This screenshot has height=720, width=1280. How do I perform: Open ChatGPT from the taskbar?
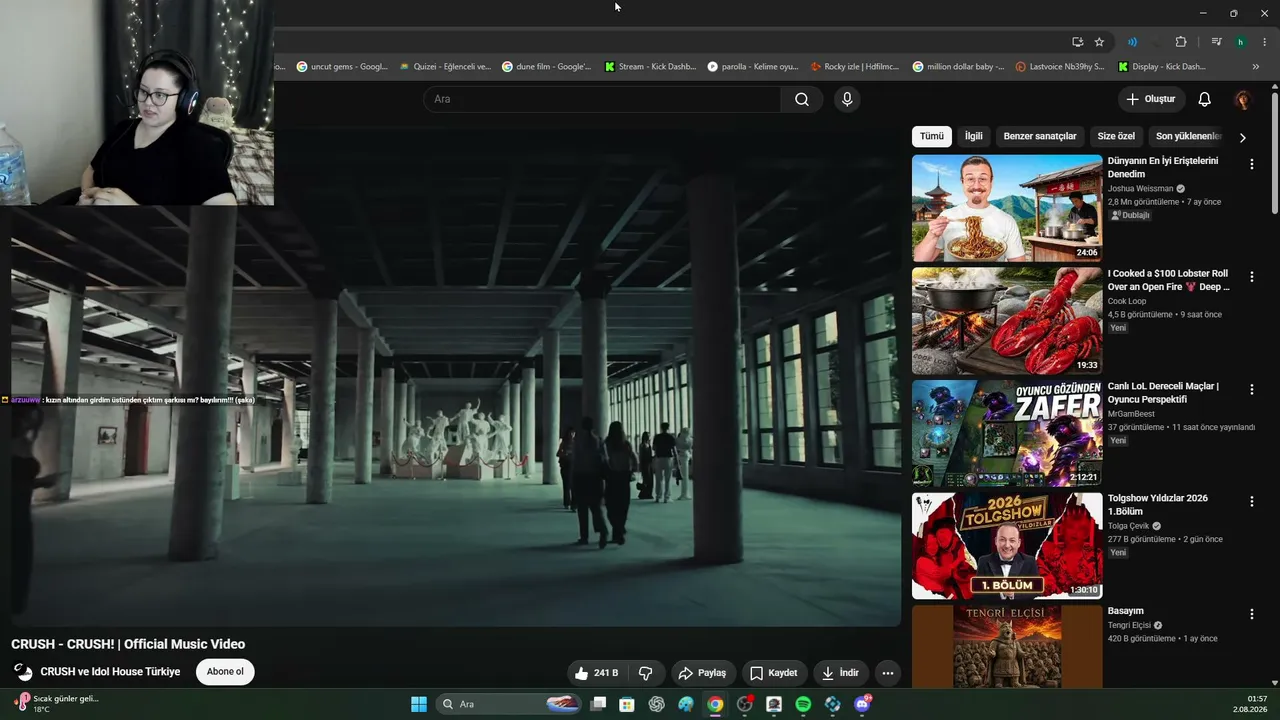coord(656,704)
